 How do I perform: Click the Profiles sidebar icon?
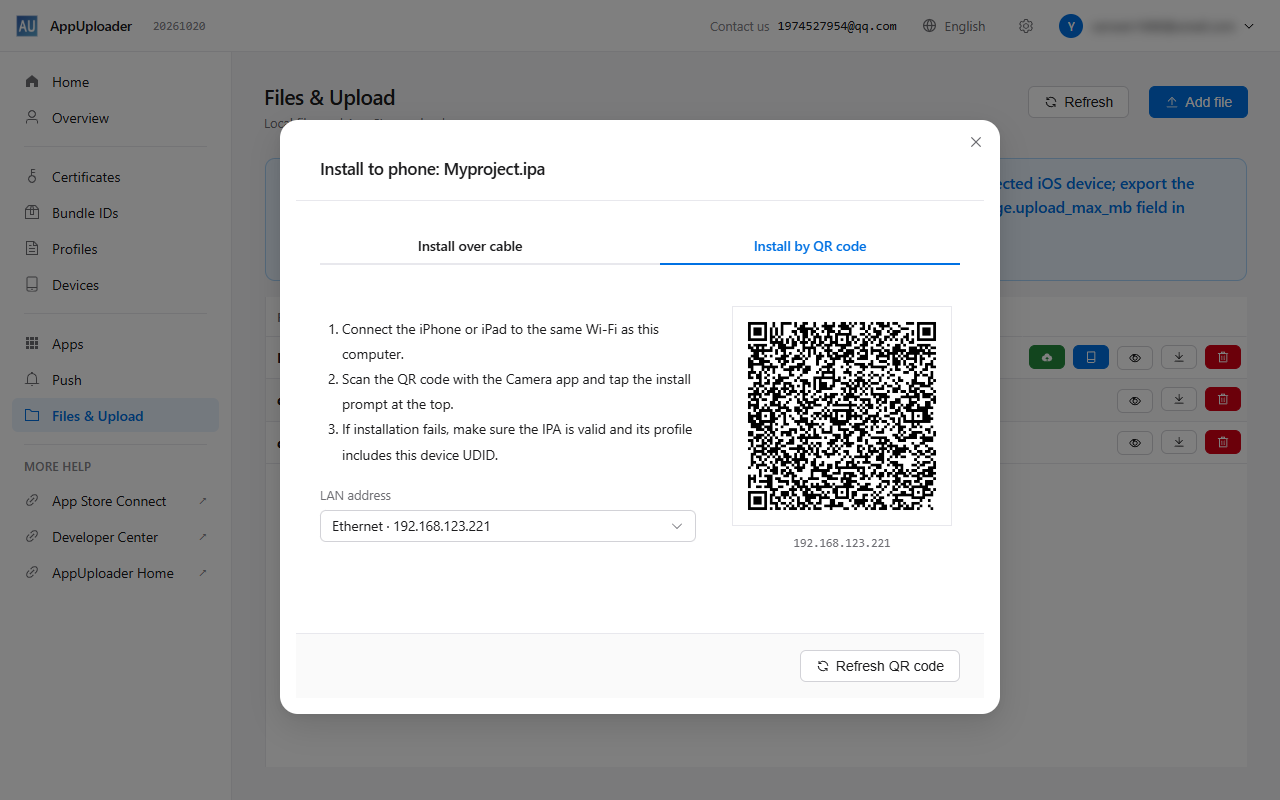[x=32, y=249]
